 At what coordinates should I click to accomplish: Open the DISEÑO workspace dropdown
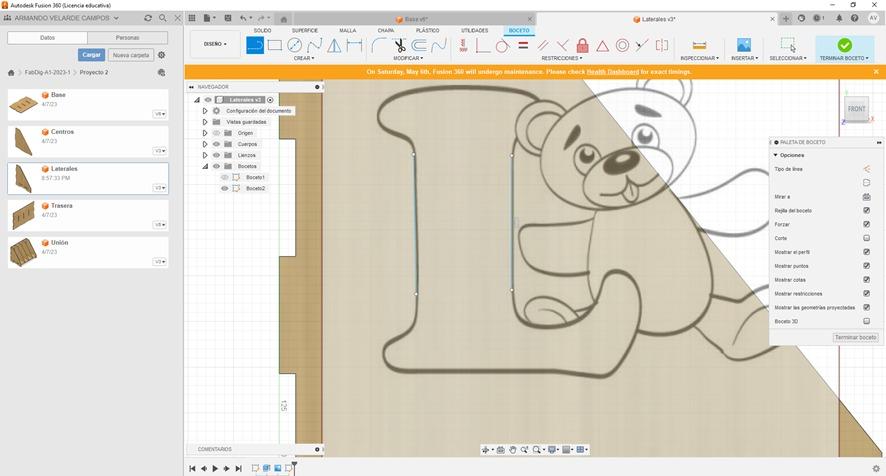[x=215, y=44]
